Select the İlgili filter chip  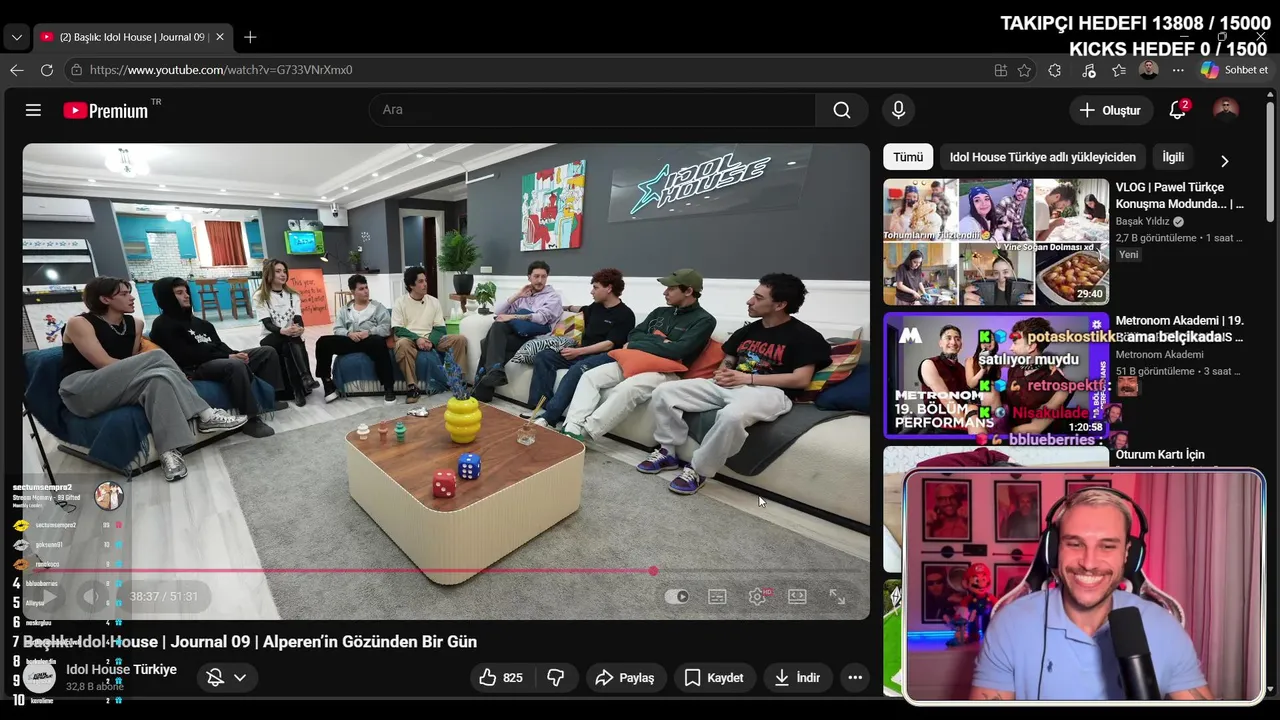1173,157
